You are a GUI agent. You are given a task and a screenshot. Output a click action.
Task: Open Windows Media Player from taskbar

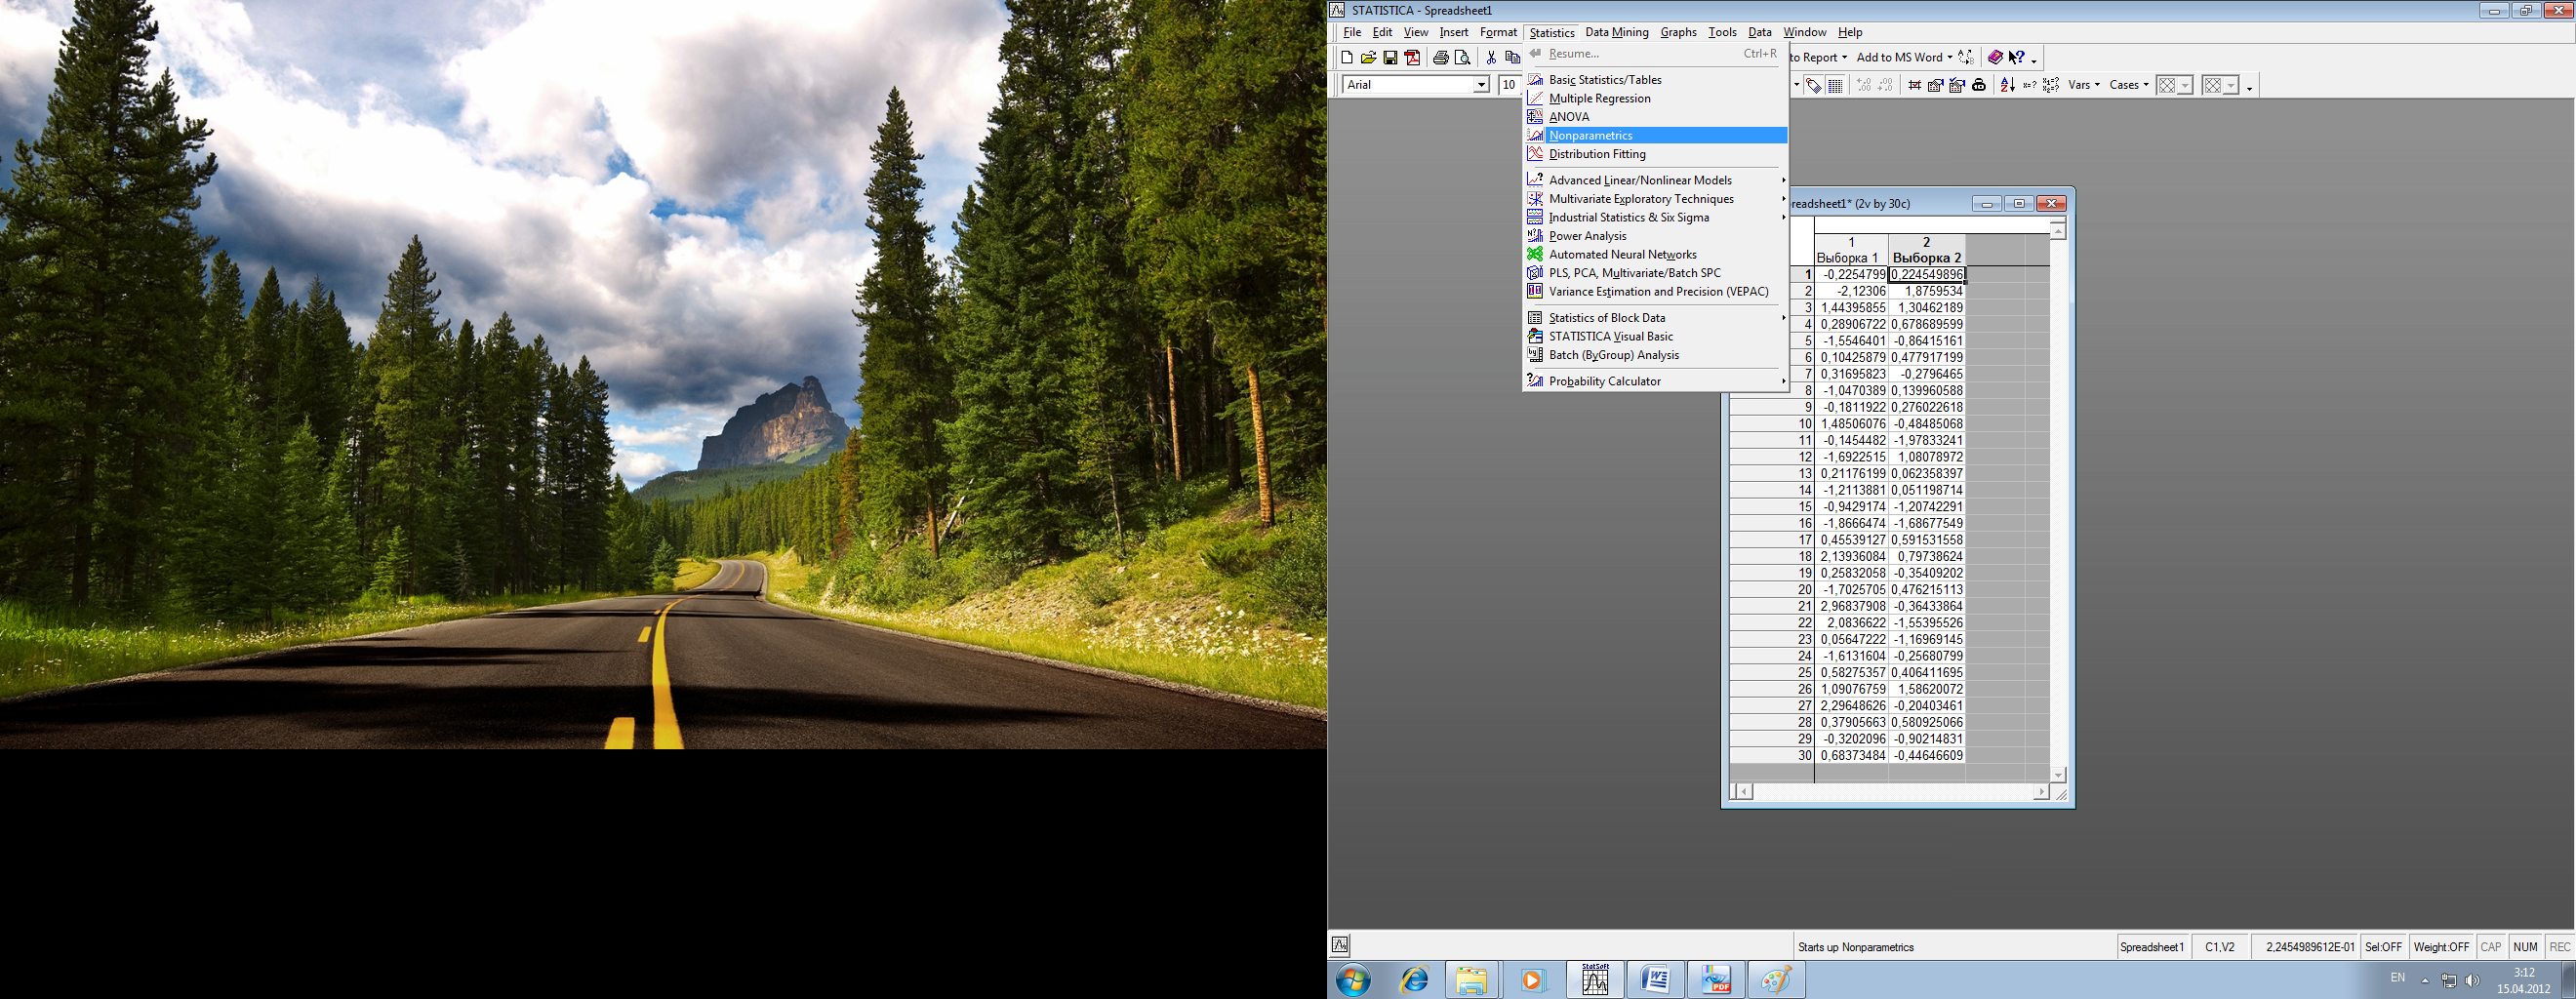tap(1532, 980)
